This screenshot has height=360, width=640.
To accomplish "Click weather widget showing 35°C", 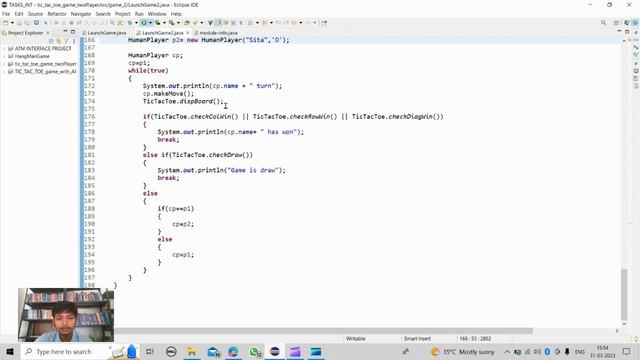I will [x=462, y=351].
